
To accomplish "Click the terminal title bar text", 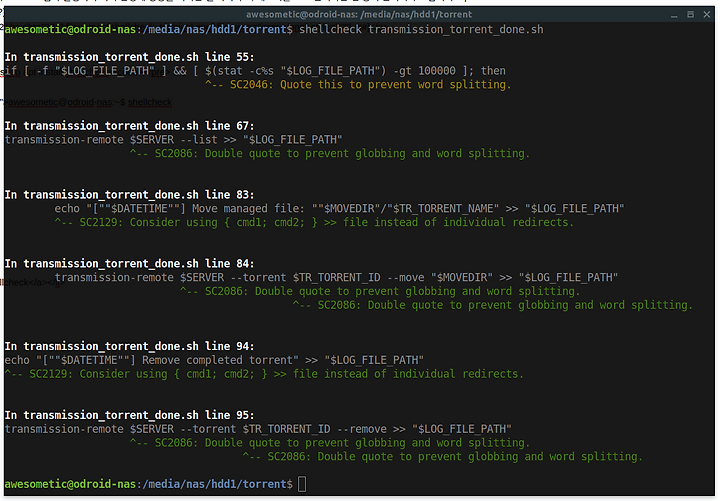I will click(359, 14).
